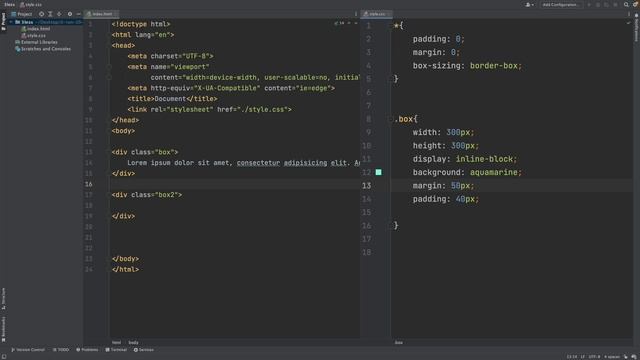Image resolution: width=640 pixels, height=360 pixels.
Task: Open the Project view dropdown
Action: [x=22, y=14]
